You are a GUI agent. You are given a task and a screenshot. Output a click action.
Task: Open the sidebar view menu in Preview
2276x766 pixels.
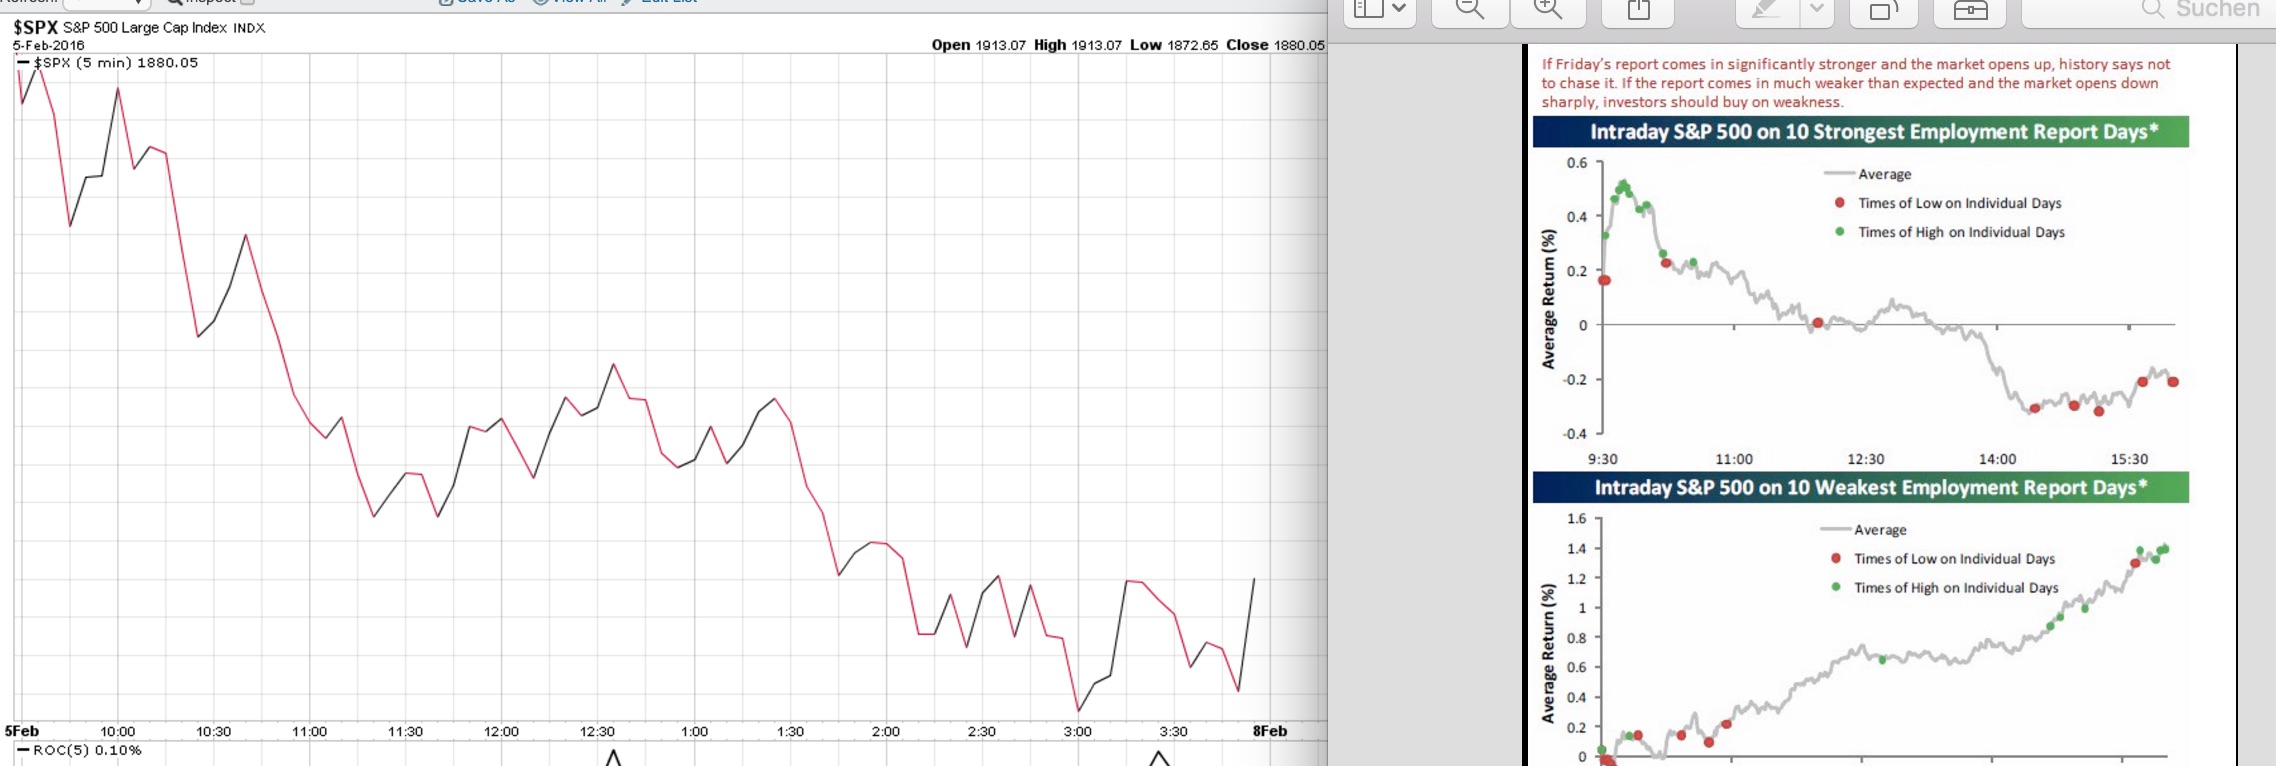[x=1380, y=12]
